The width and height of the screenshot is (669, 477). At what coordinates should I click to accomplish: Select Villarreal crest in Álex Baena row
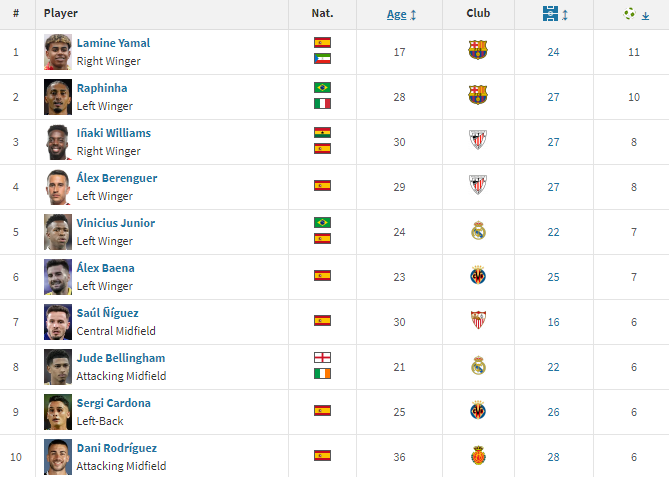coord(478,275)
